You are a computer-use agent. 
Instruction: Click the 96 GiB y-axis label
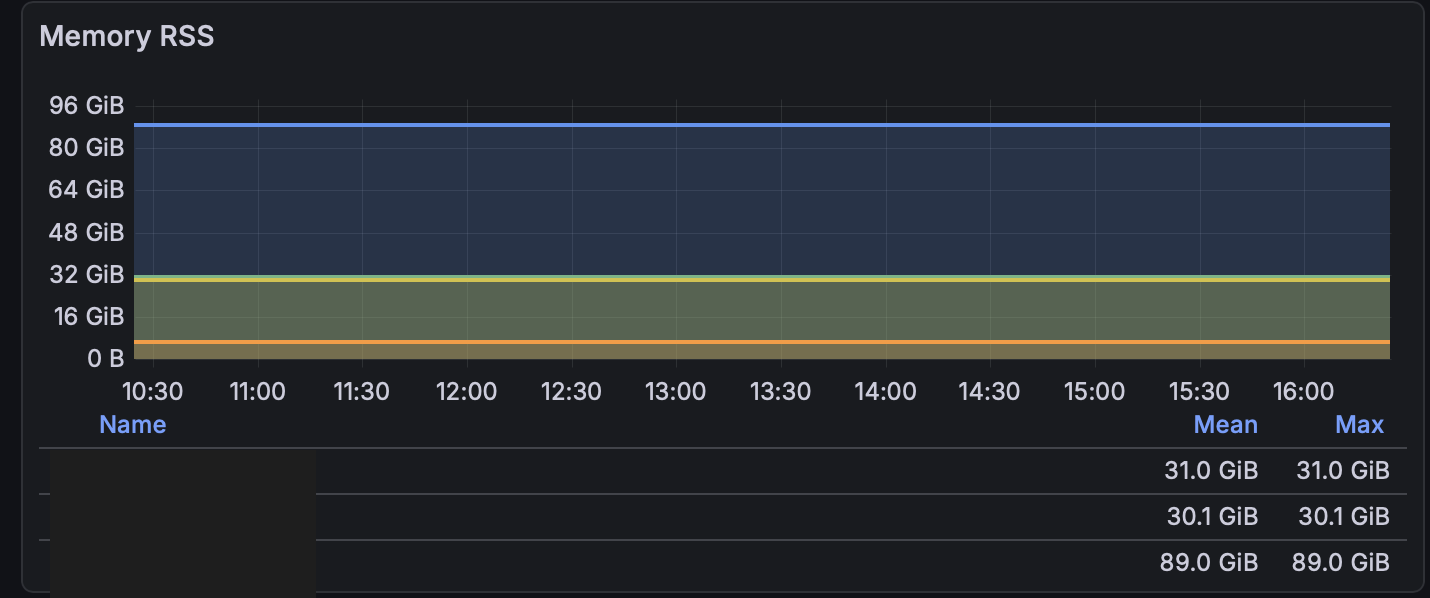(x=86, y=105)
